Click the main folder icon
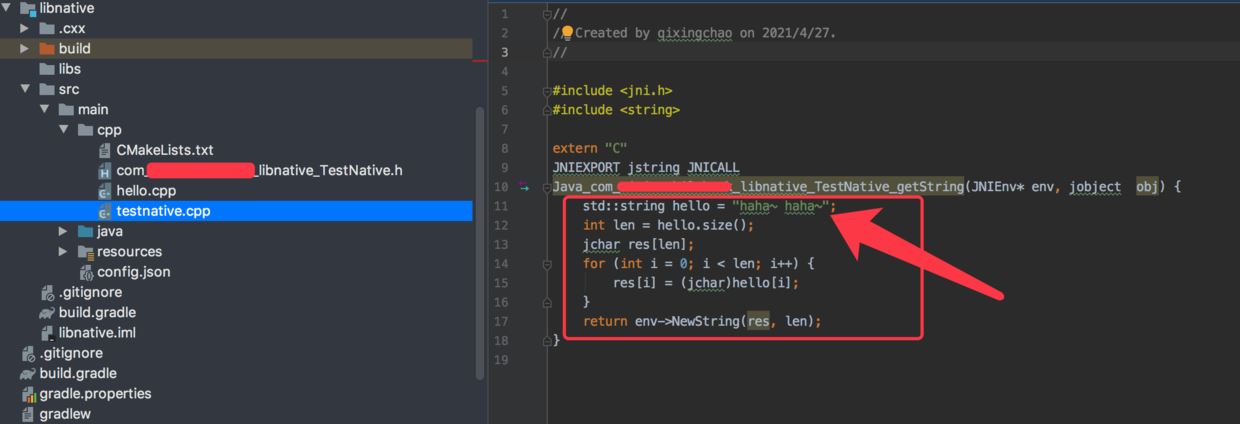Image resolution: width=1240 pixels, height=424 pixels. click(66, 109)
